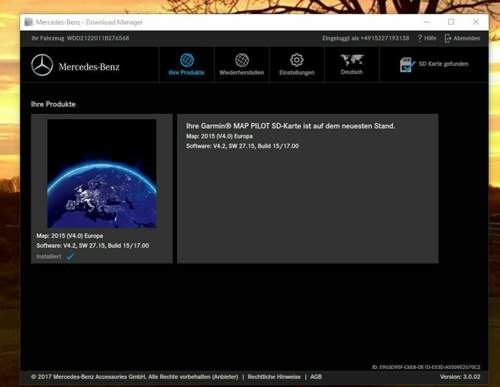This screenshot has height=387, width=500.
Task: Maximize the Download Manager window
Action: (x=451, y=22)
